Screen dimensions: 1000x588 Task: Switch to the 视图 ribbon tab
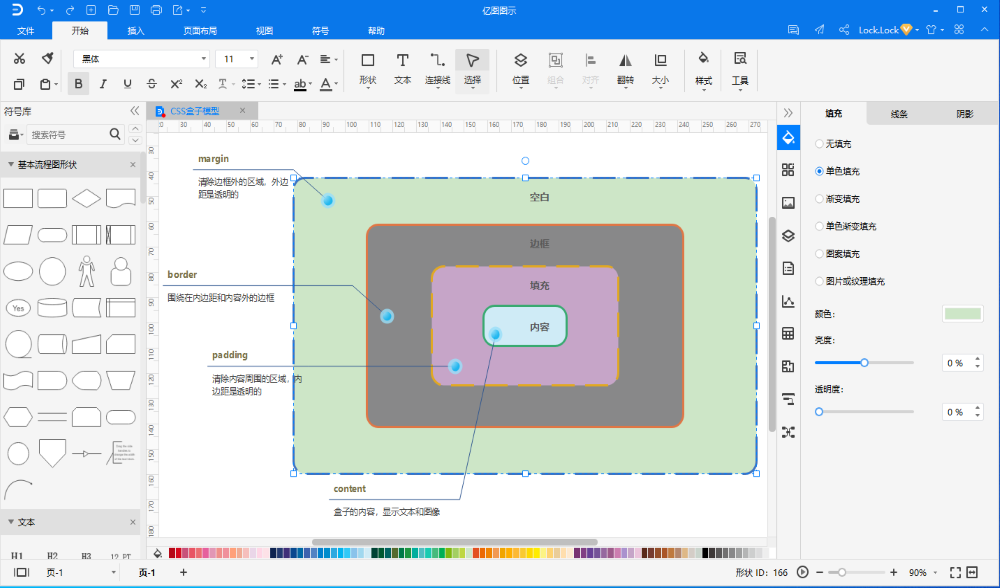(265, 31)
